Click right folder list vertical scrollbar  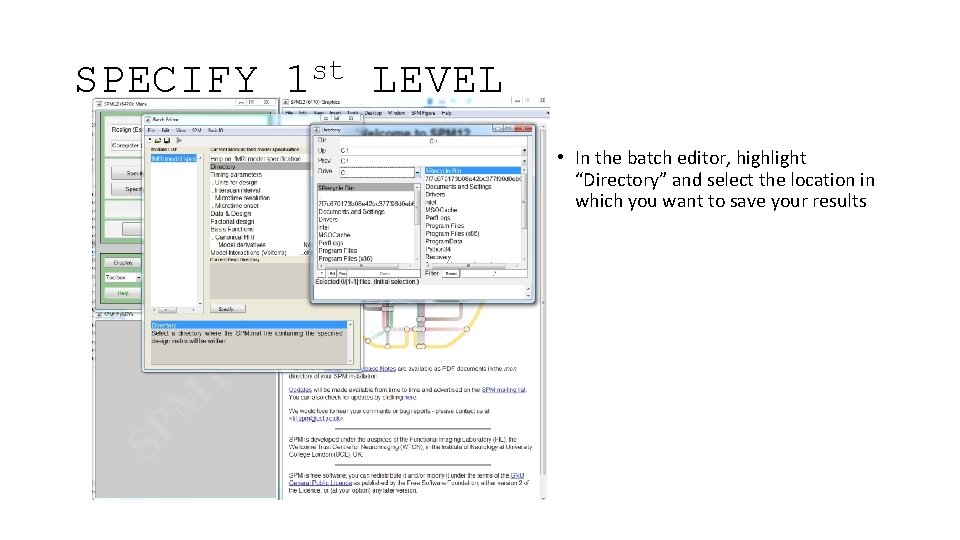click(524, 214)
